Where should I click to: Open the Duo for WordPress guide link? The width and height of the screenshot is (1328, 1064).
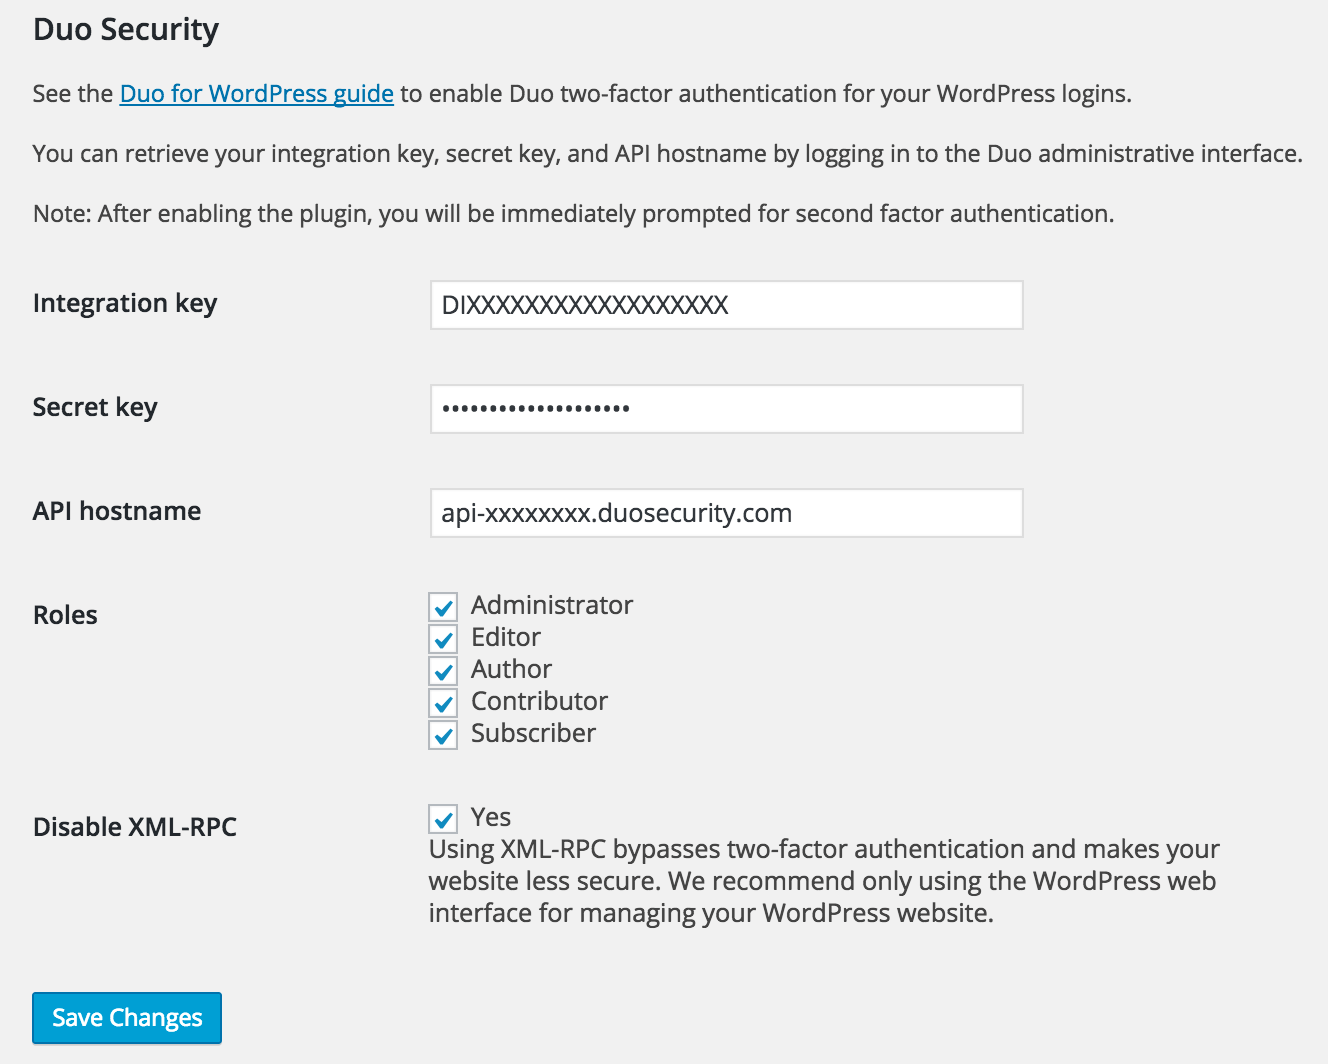pos(256,93)
